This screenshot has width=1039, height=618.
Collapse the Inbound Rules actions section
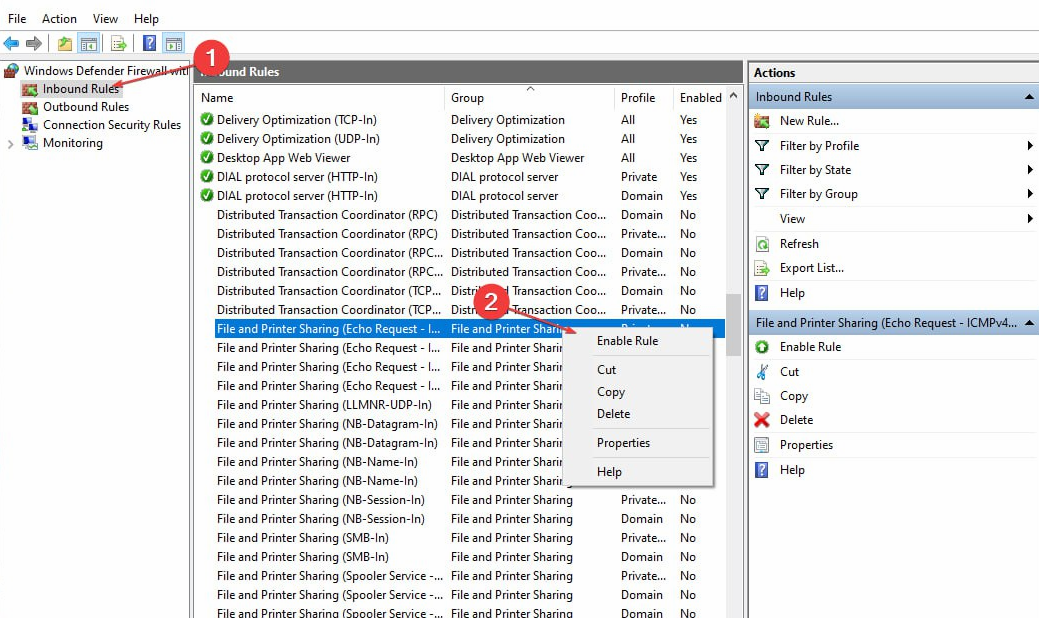coord(1029,97)
